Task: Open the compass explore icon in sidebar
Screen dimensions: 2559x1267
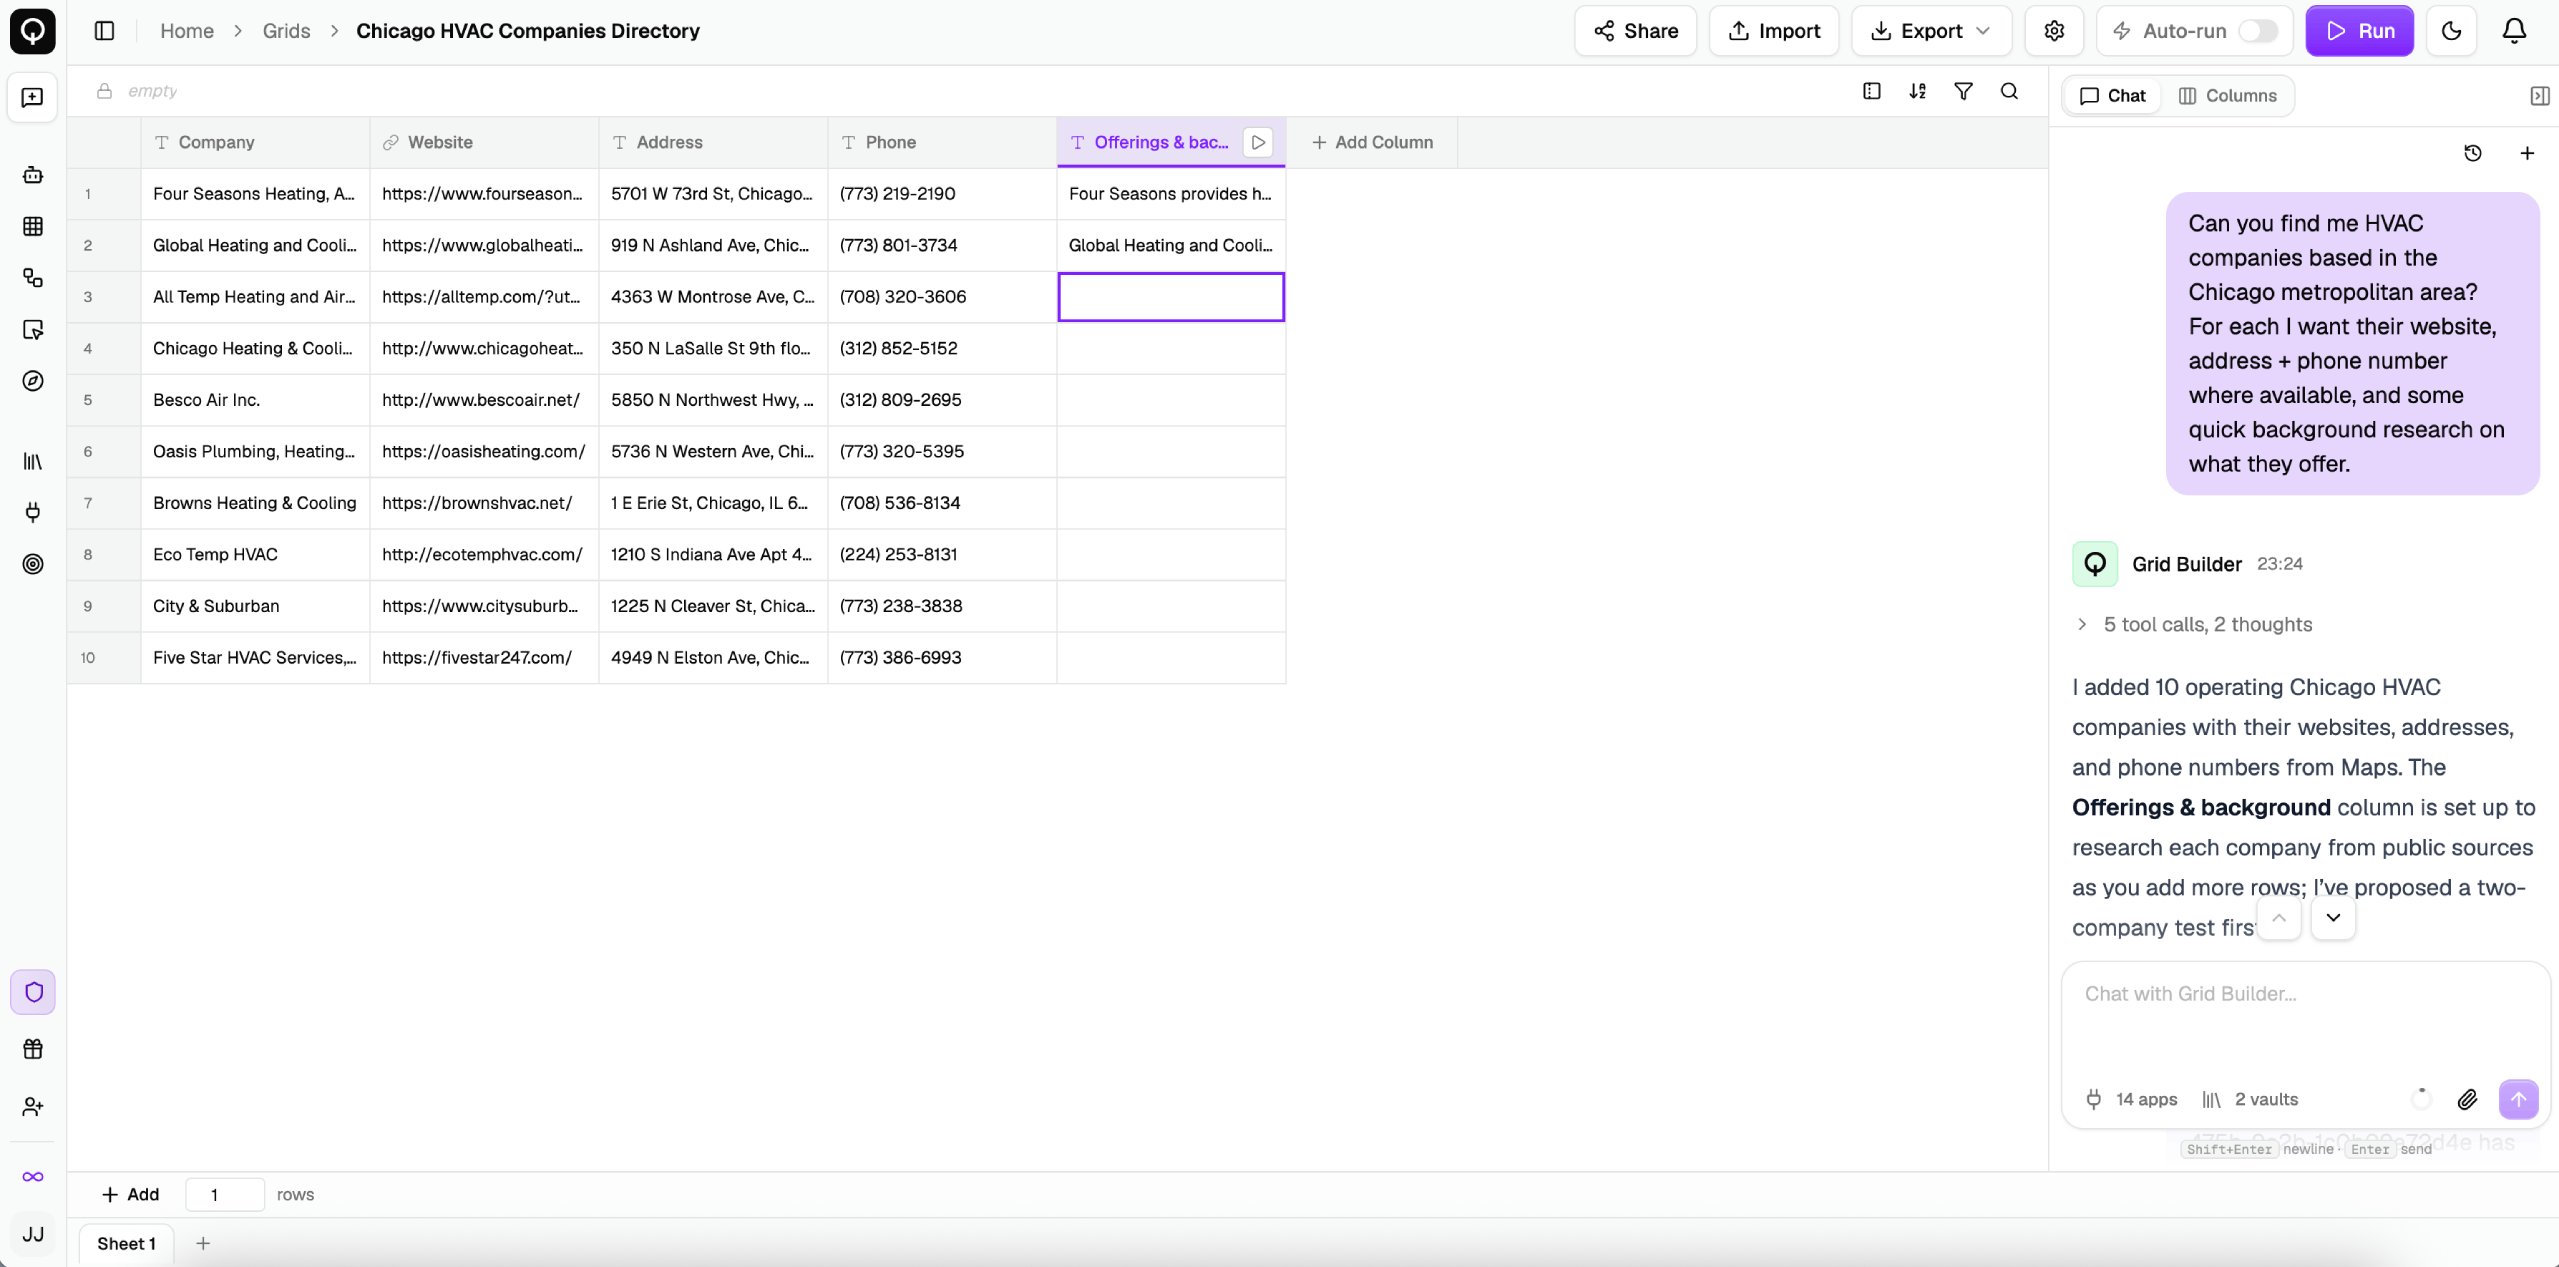Action: [32, 381]
